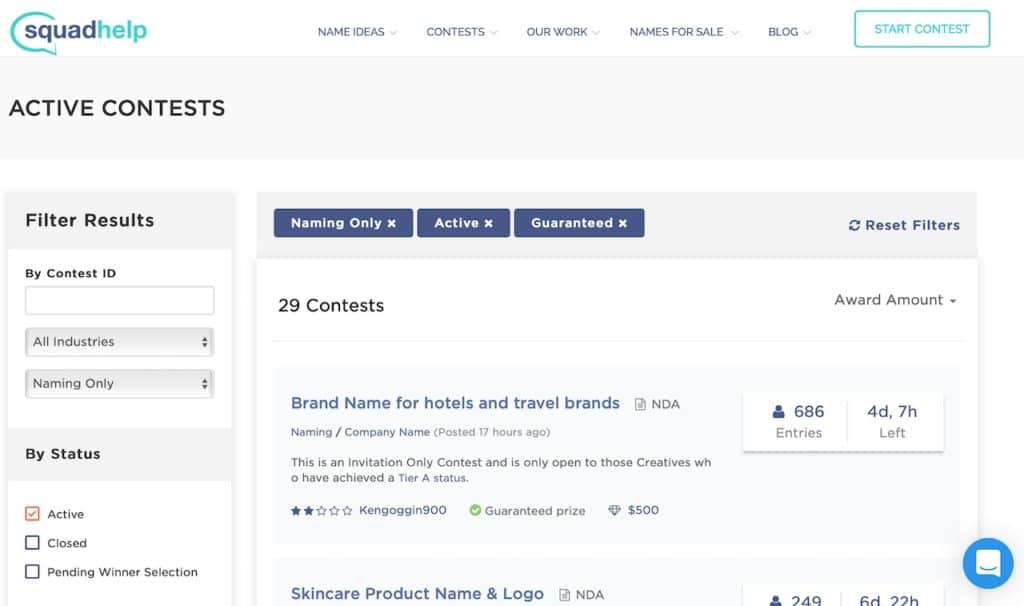The height and width of the screenshot is (606, 1024).
Task: Click the Invitation Only Contest description text
Action: pos(501,470)
